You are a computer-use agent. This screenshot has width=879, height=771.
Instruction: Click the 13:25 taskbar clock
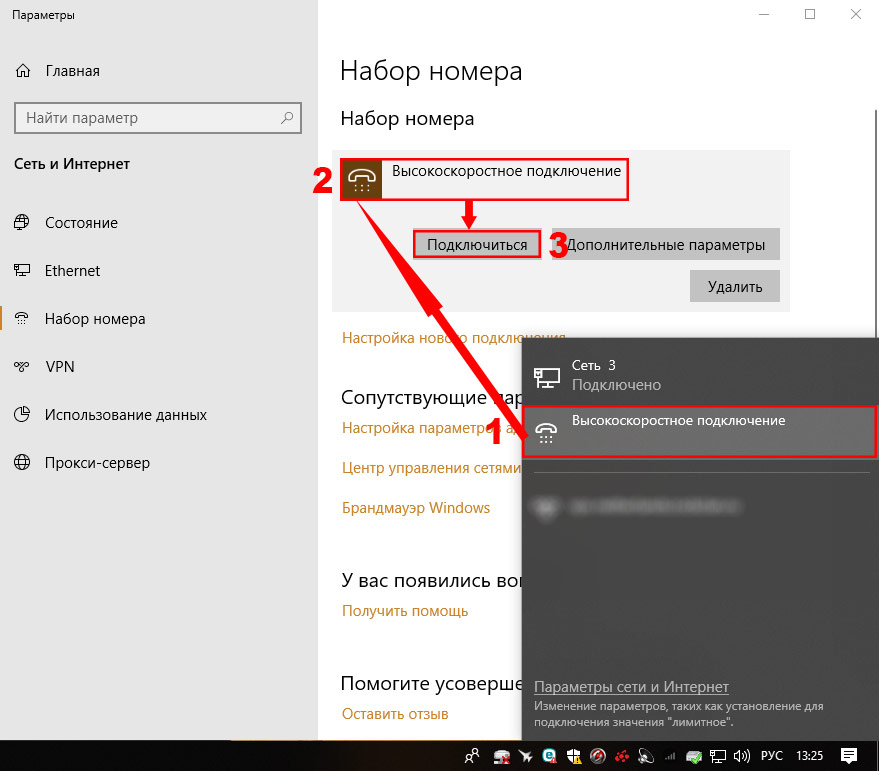(x=809, y=756)
